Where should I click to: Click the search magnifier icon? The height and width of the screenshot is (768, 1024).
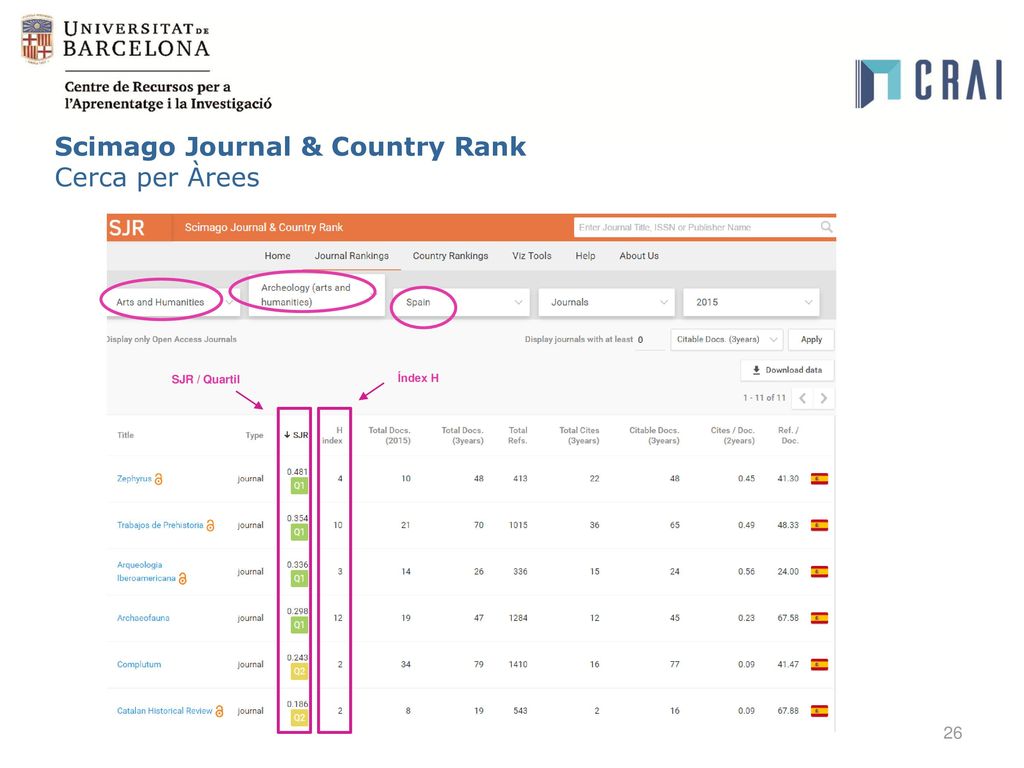pos(826,227)
